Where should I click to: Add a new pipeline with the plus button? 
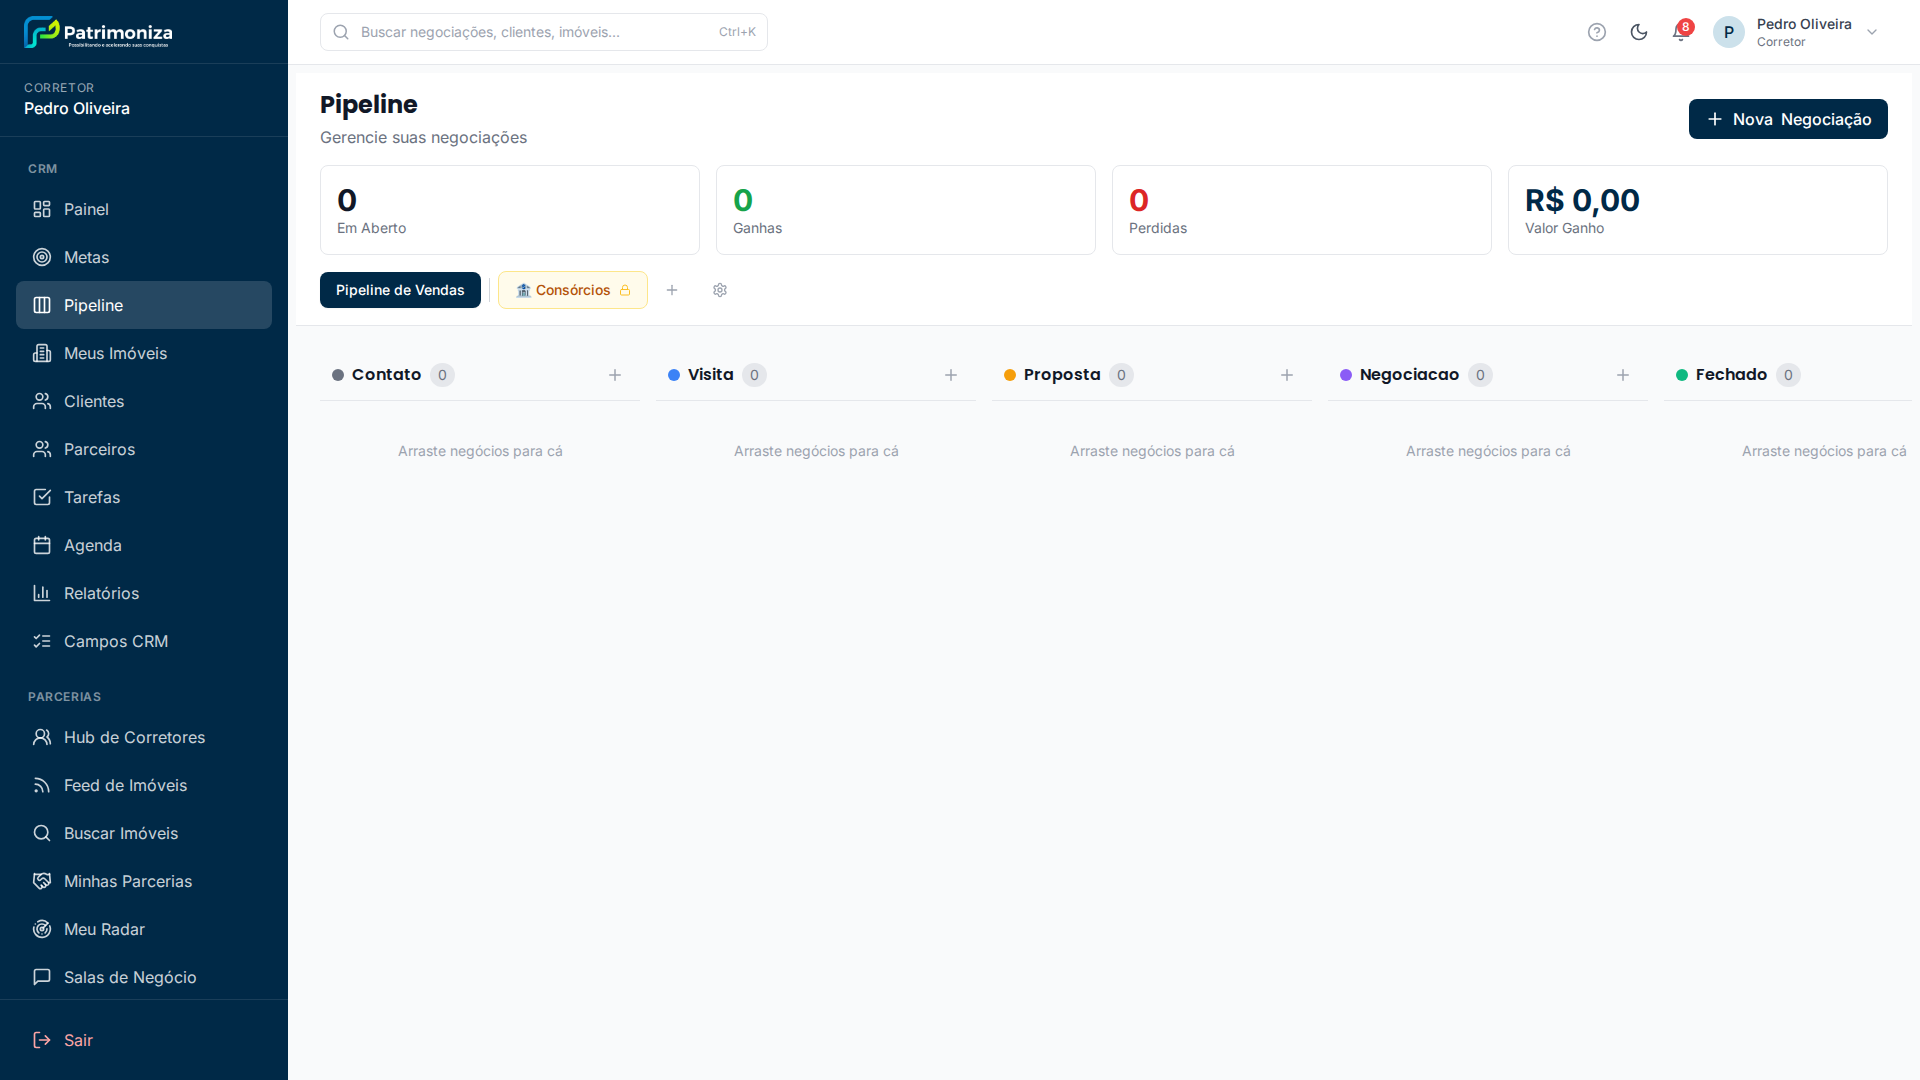point(671,290)
